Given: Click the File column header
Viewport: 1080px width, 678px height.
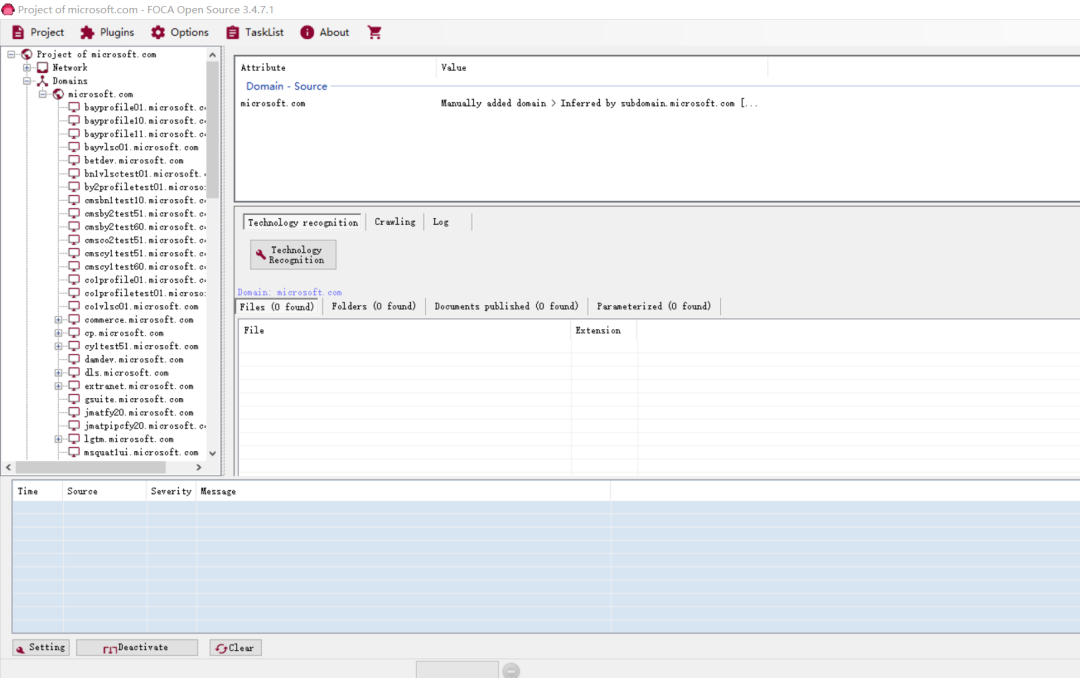Looking at the screenshot, I should 405,331.
